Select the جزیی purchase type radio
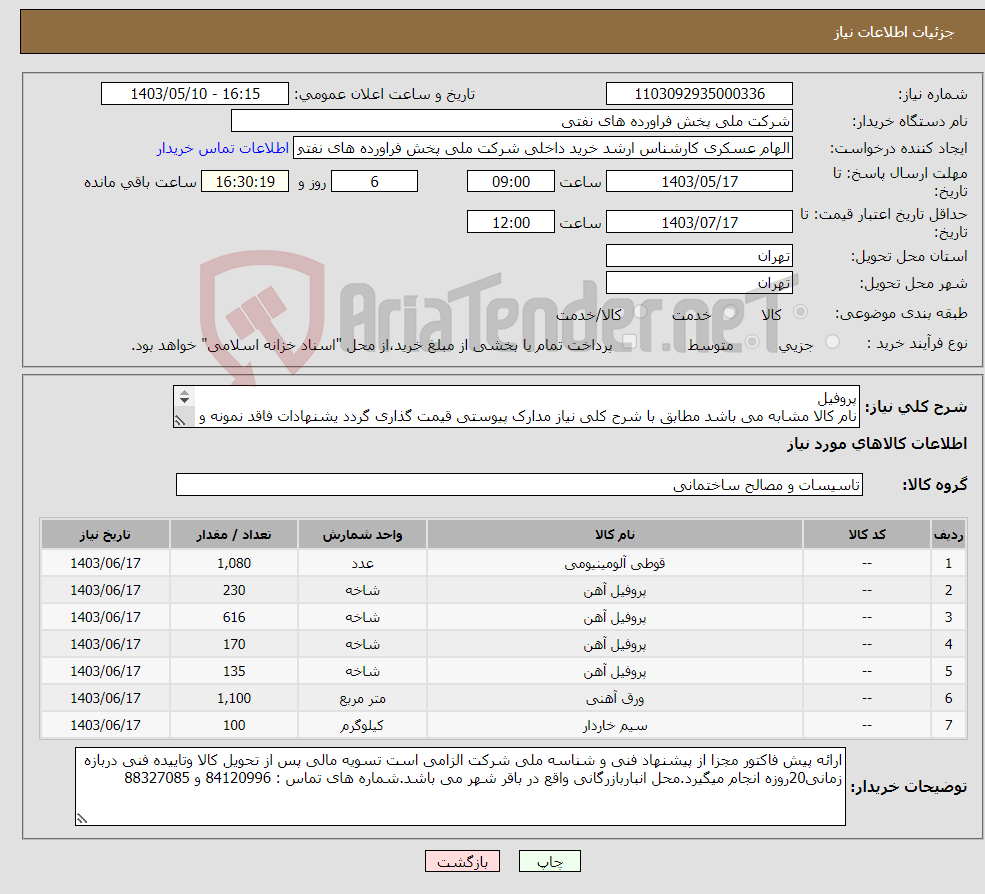Screen dimensions: 985x894 coord(832,342)
